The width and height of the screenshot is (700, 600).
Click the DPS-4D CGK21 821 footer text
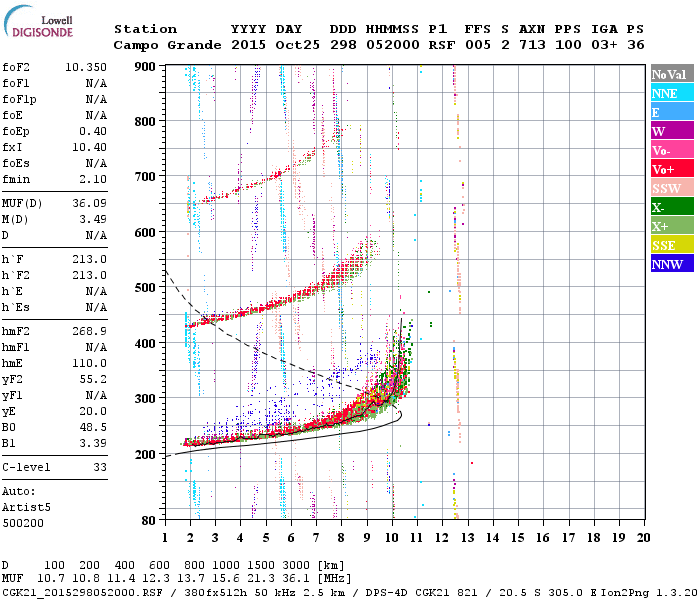tap(421, 593)
